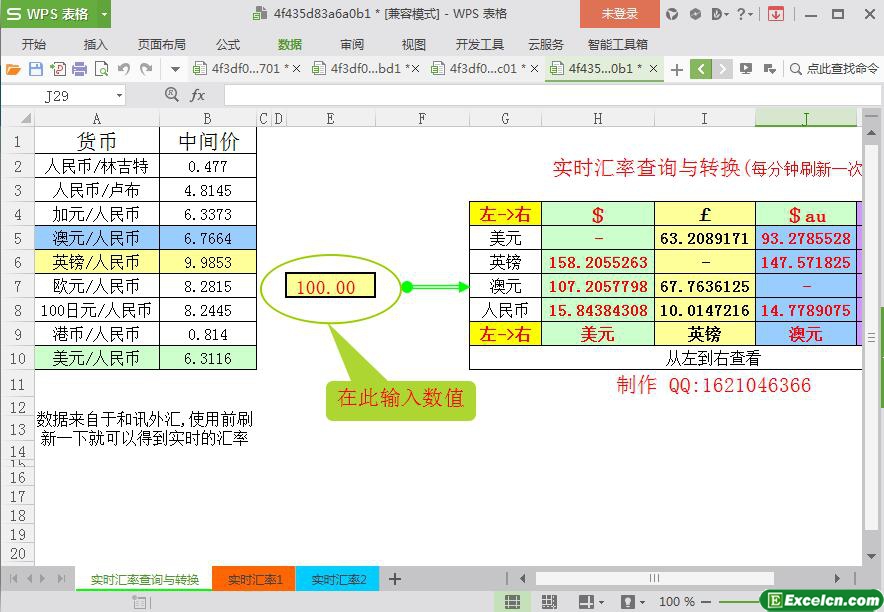Click the command search magnifier box
This screenshot has height=612, width=884.
[x=834, y=69]
